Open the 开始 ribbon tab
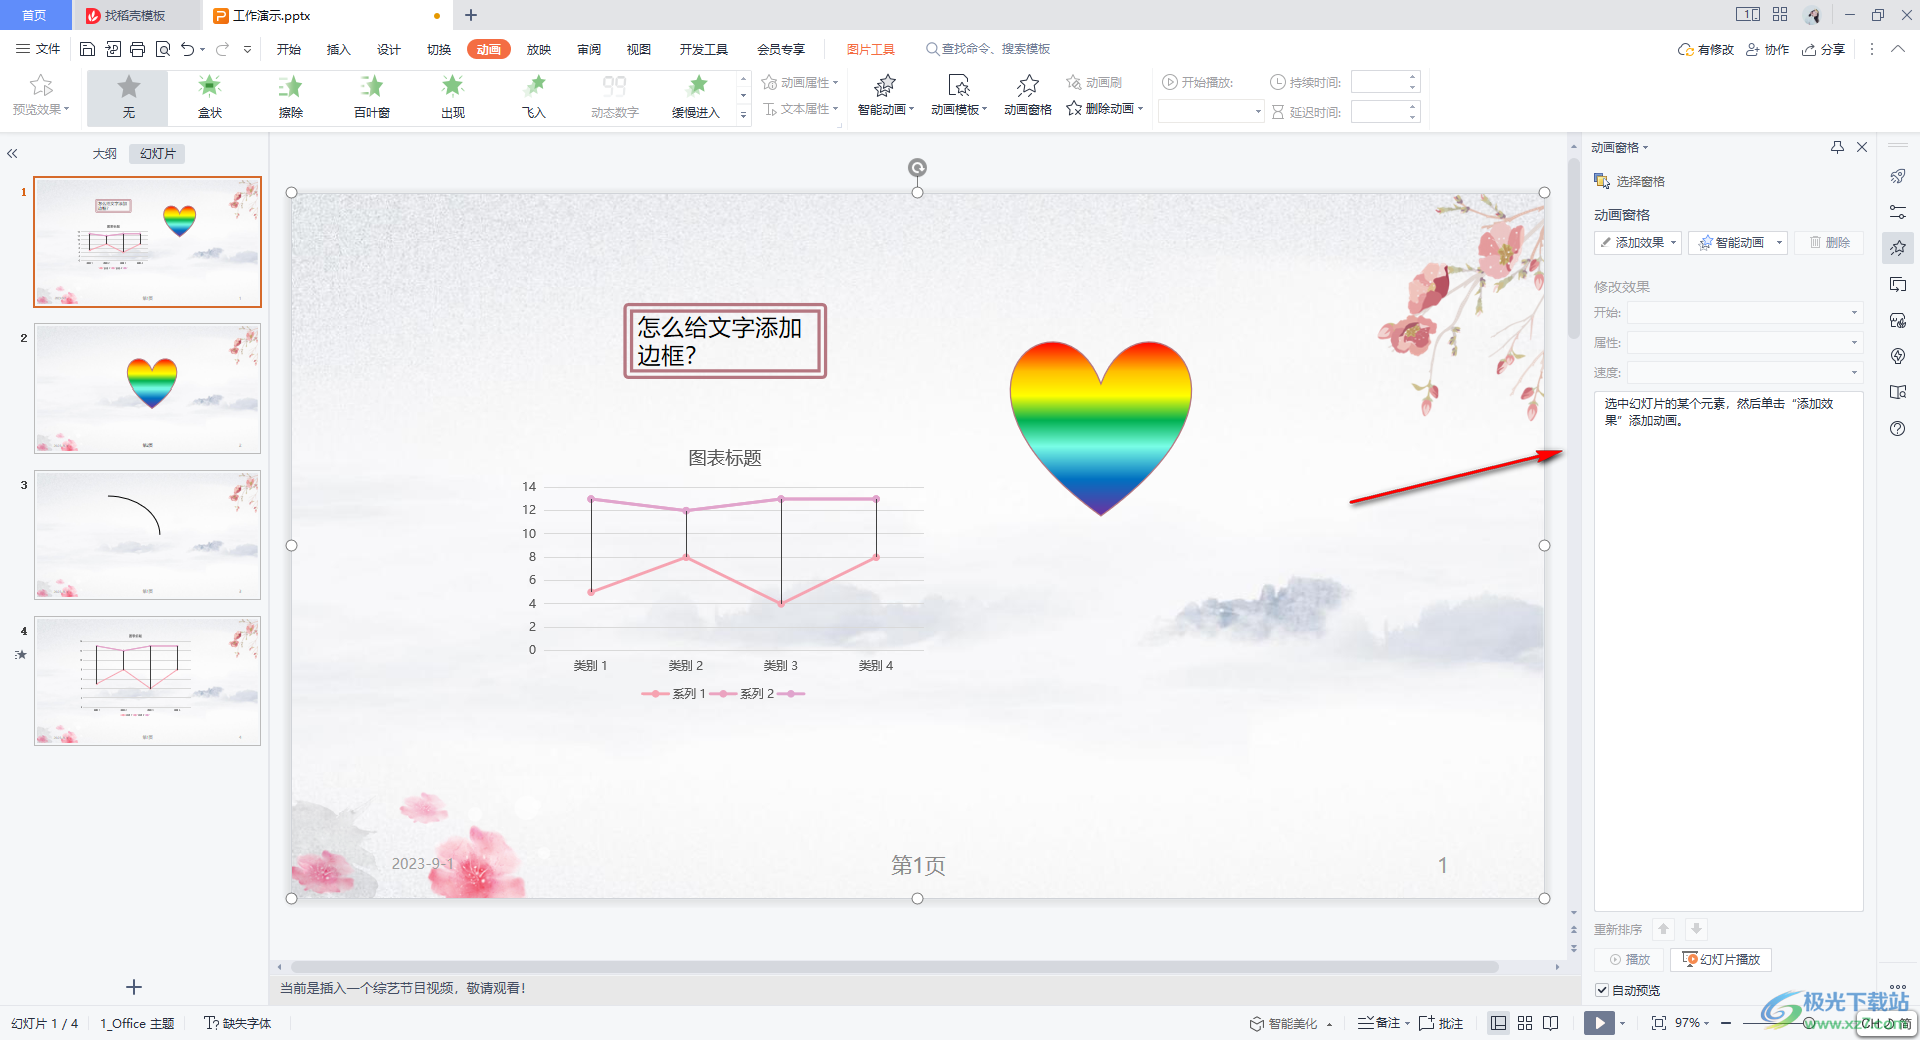Viewport: 1920px width, 1040px height. point(289,49)
